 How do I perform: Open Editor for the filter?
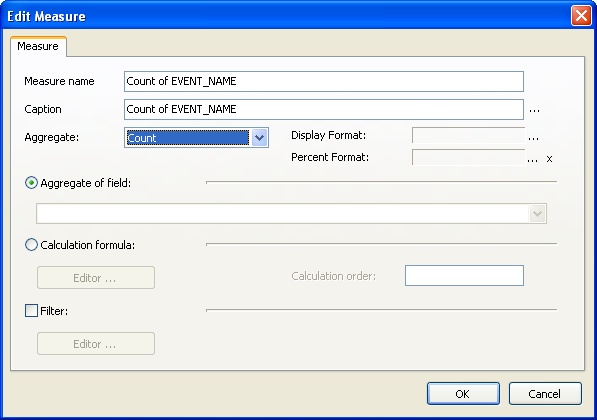(x=96, y=344)
